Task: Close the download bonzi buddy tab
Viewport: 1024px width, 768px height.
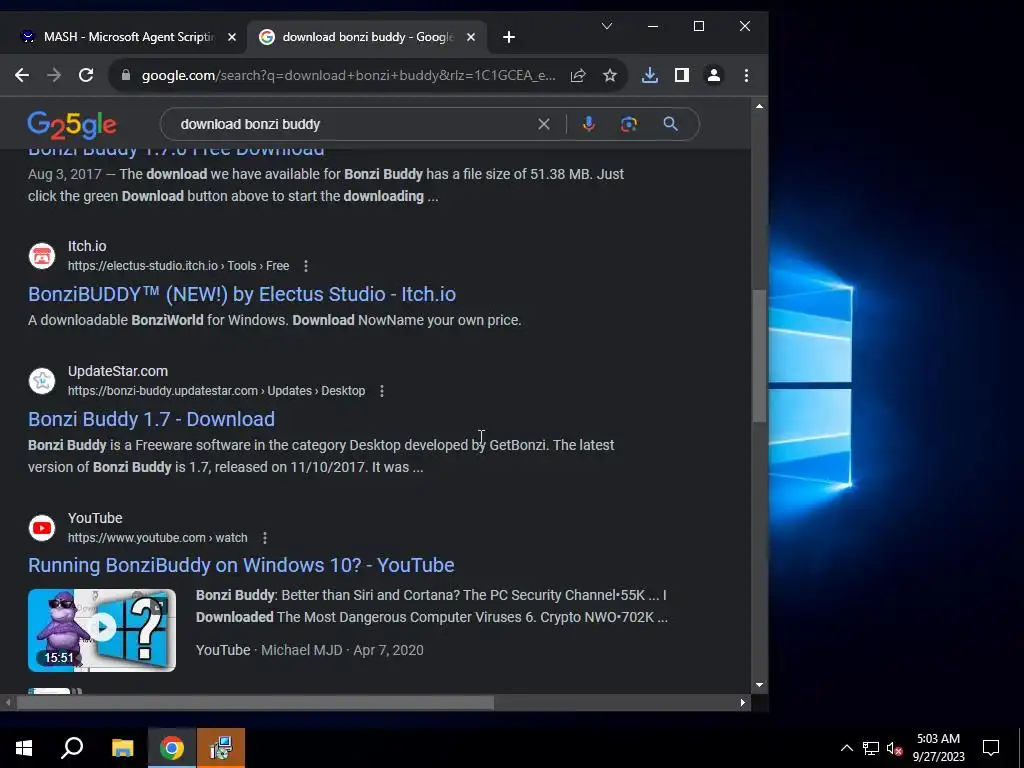Action: [471, 37]
